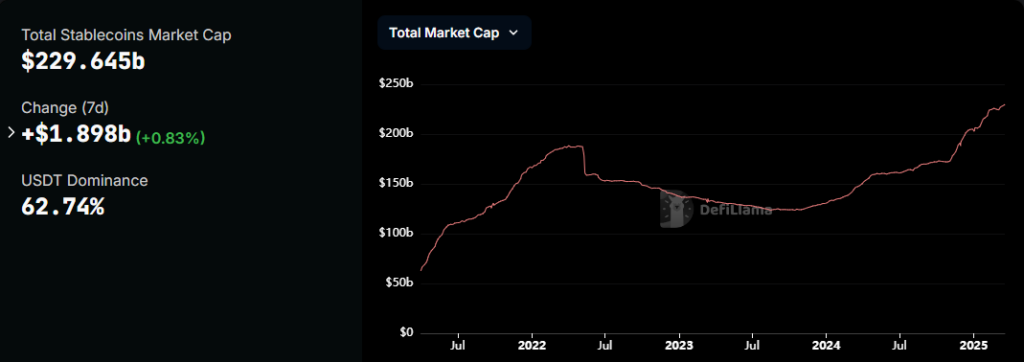This screenshot has width=1024, height=362.
Task: Open the Total Market Cap dropdown
Action: (455, 33)
